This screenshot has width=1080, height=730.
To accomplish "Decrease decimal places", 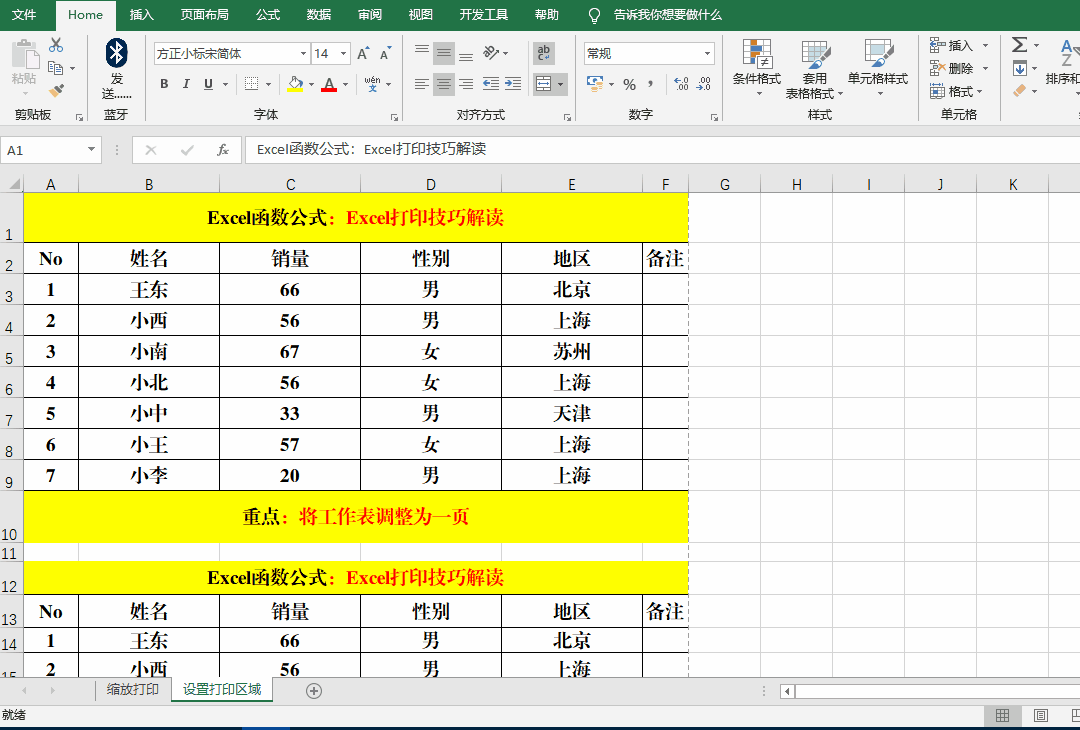I will (x=704, y=84).
